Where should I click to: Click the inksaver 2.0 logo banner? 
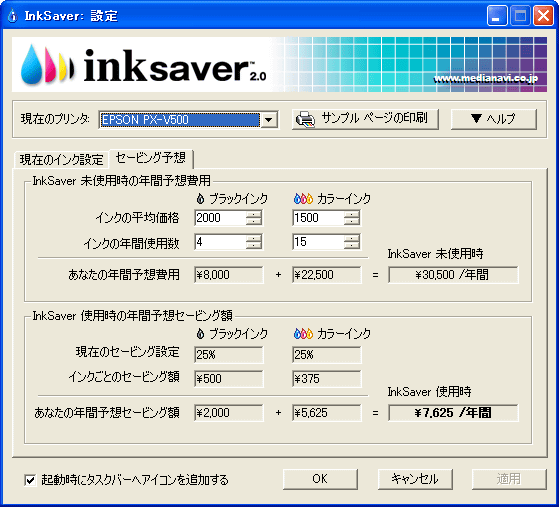click(x=280, y=65)
